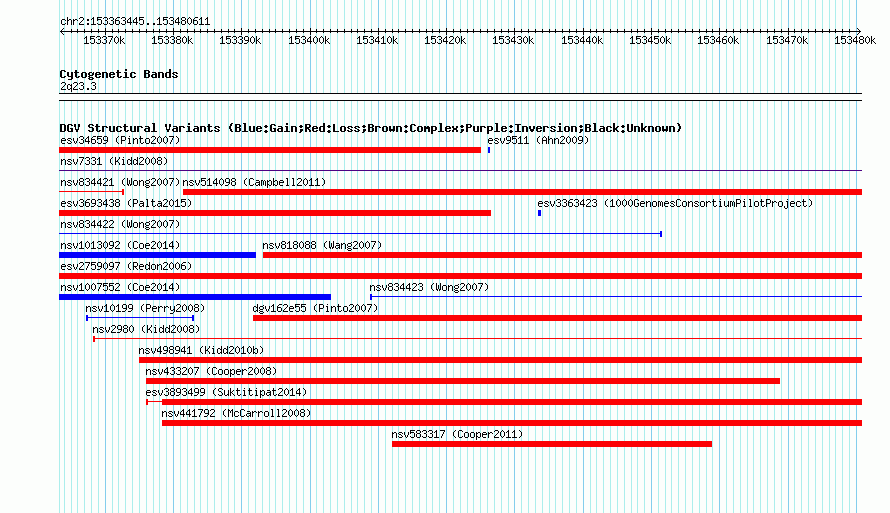Open the nsv498941 (Kidd2010b) label
The image size is (890, 513).
[x=201, y=350]
